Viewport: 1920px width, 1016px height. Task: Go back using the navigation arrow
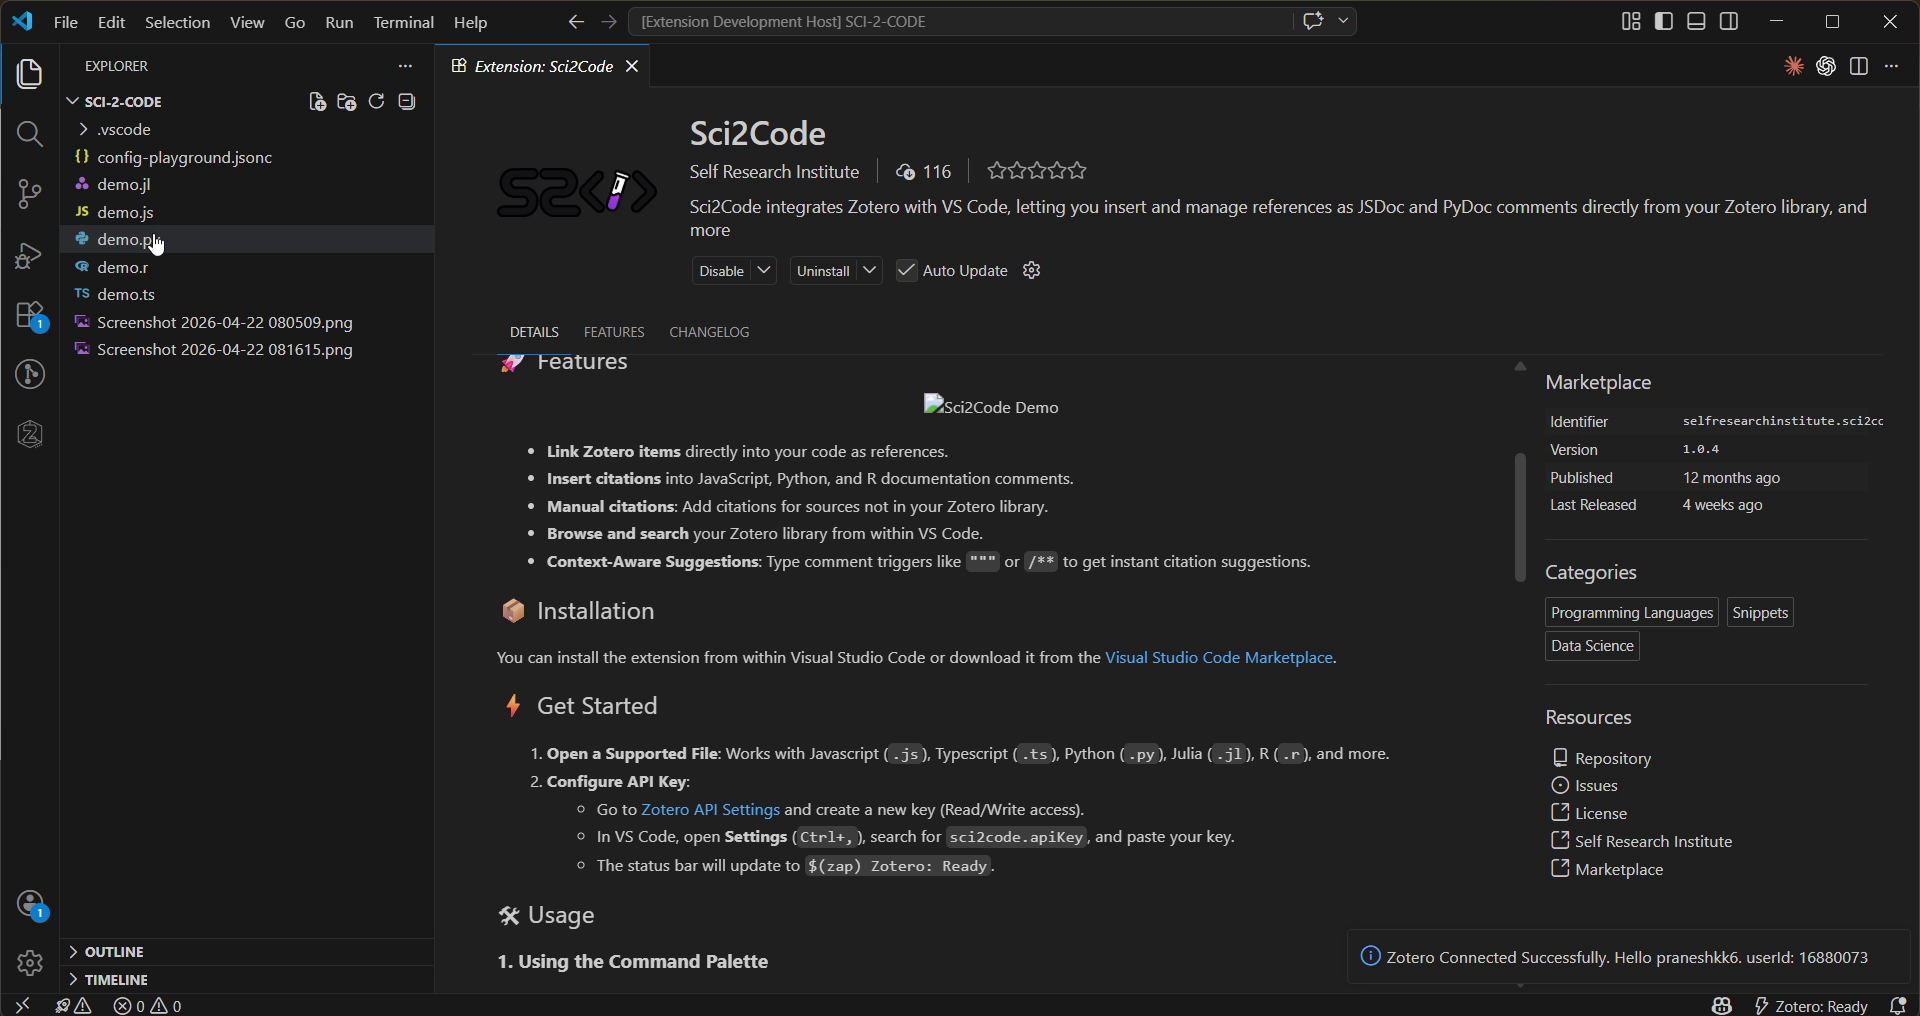click(576, 21)
